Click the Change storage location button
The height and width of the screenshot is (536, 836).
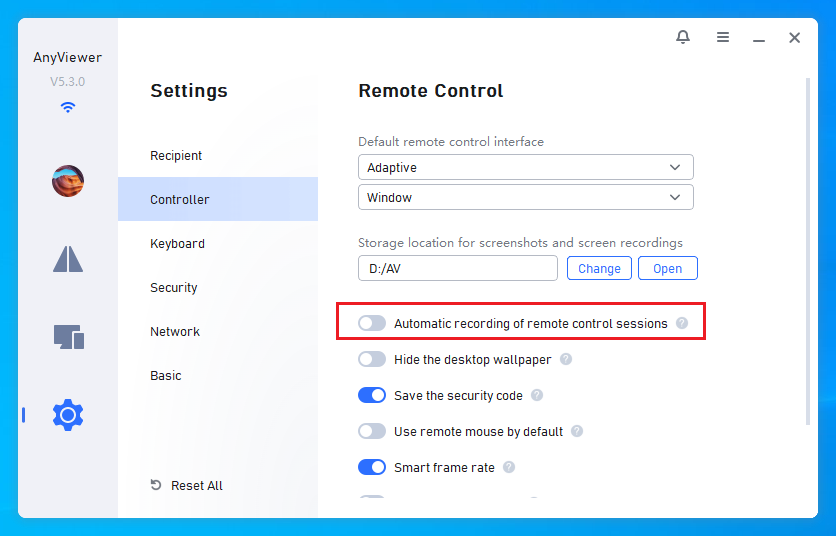599,268
